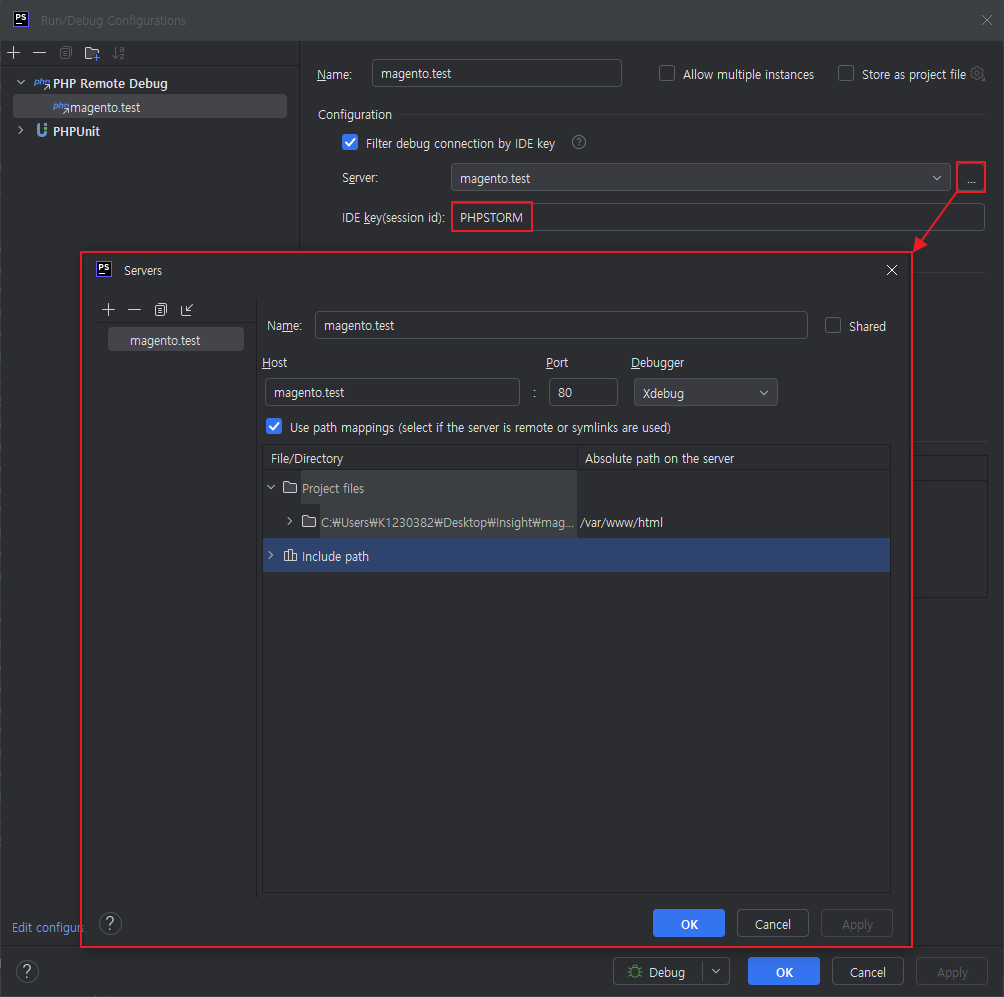This screenshot has height=997, width=1004.
Task: Click the Host field containing magento.test
Action: (392, 393)
